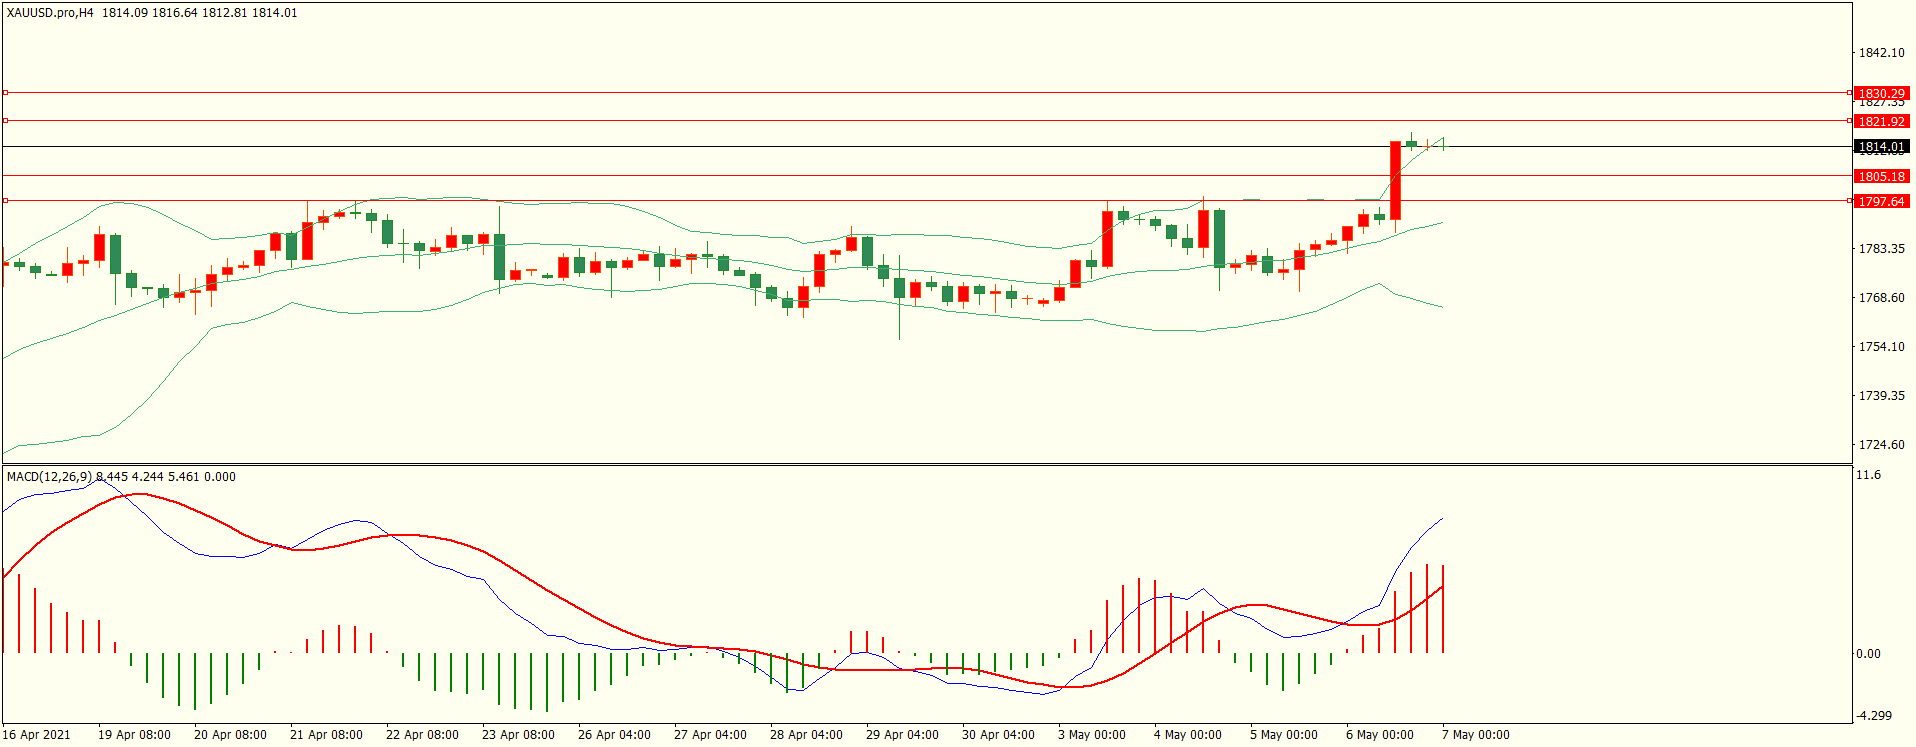Click the 1768.60 price scale label
The image size is (1916, 747).
pyautogui.click(x=1881, y=298)
